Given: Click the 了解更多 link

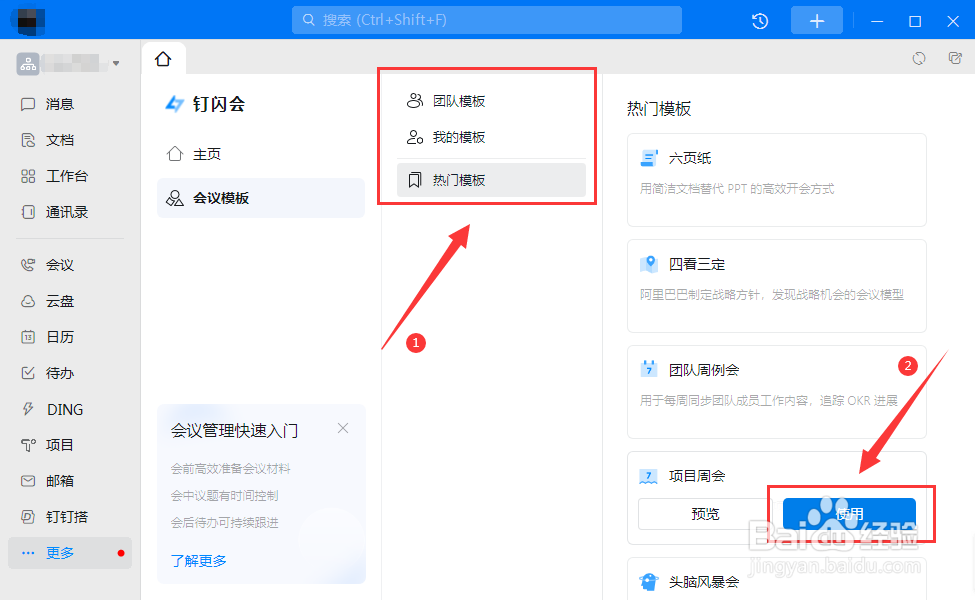Looking at the screenshot, I should click(x=198, y=561).
